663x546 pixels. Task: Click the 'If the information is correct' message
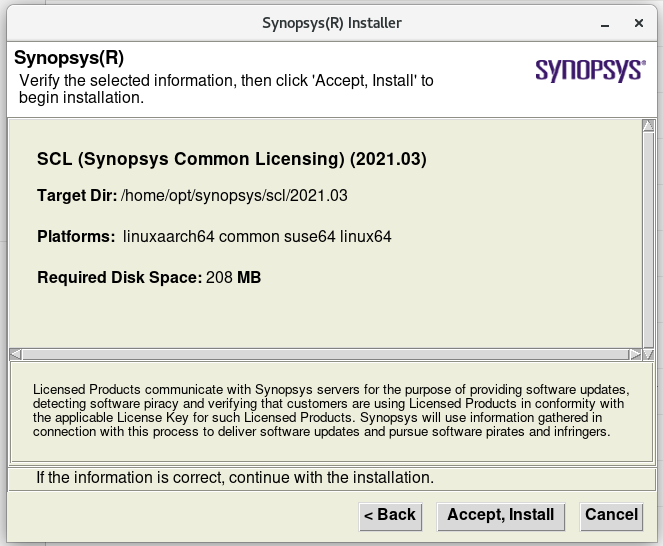235,478
